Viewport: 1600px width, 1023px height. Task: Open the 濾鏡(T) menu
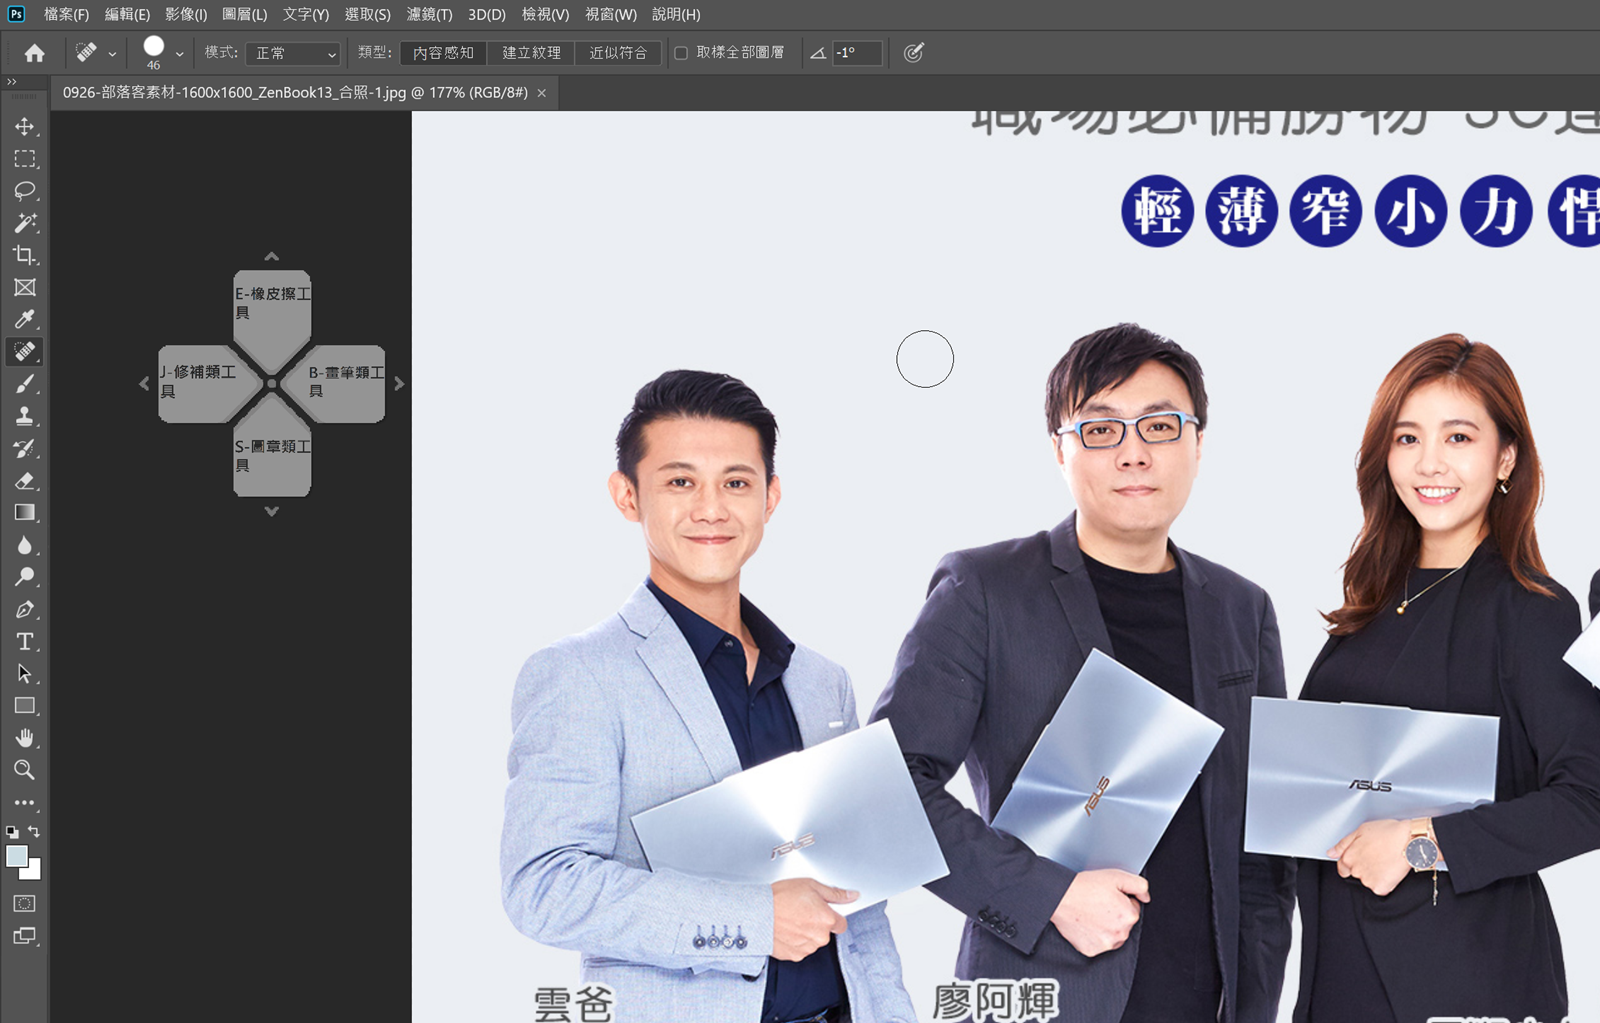tap(429, 14)
